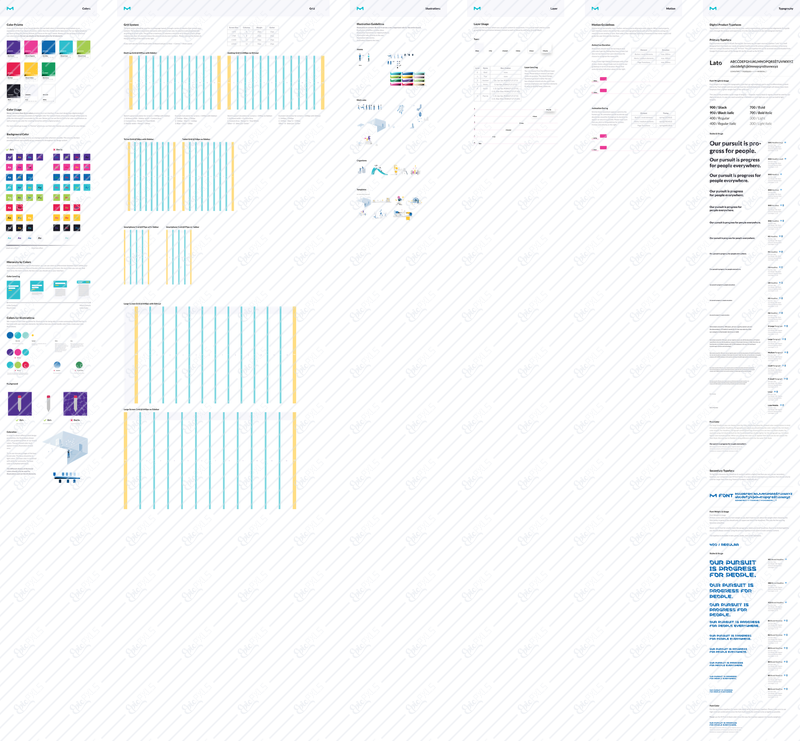Click the "900 / Black" font weight
The image size is (800, 741).
[x=718, y=108]
